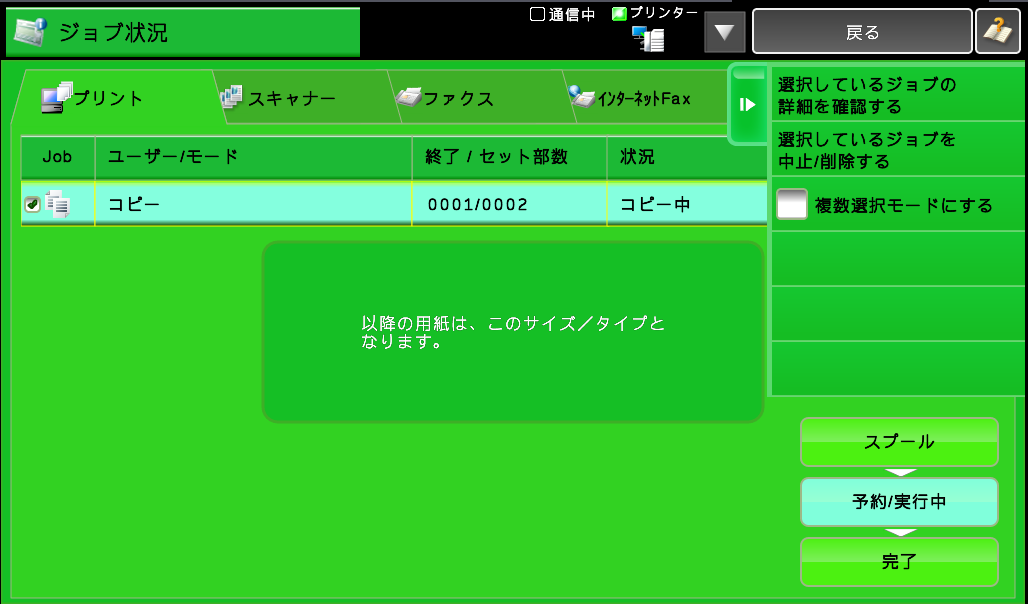Click the copy job pages icon
Image resolution: width=1028 pixels, height=604 pixels.
[x=59, y=205]
